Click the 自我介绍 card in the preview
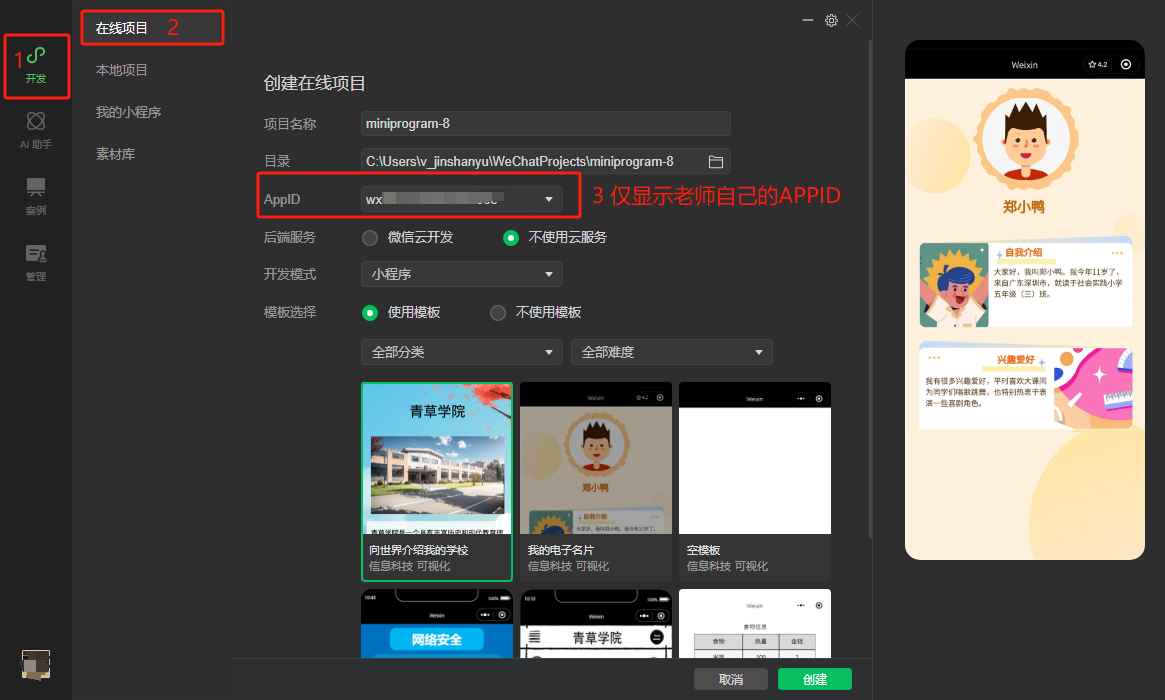 tap(1025, 283)
